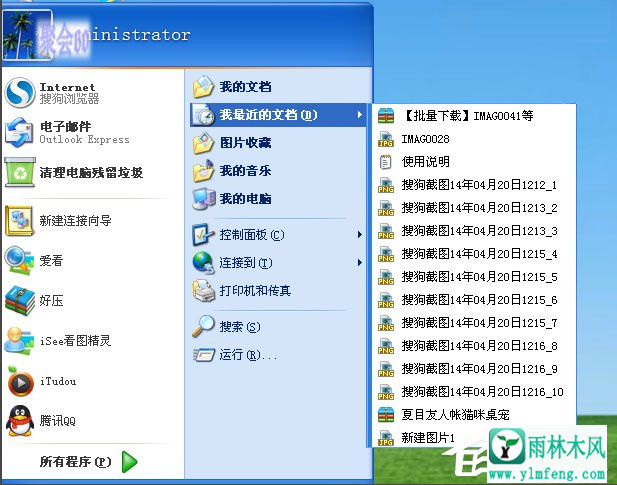This screenshot has height=485, width=617.
Task: Click JPG icon beside IMAG0028
Action: click(386, 139)
